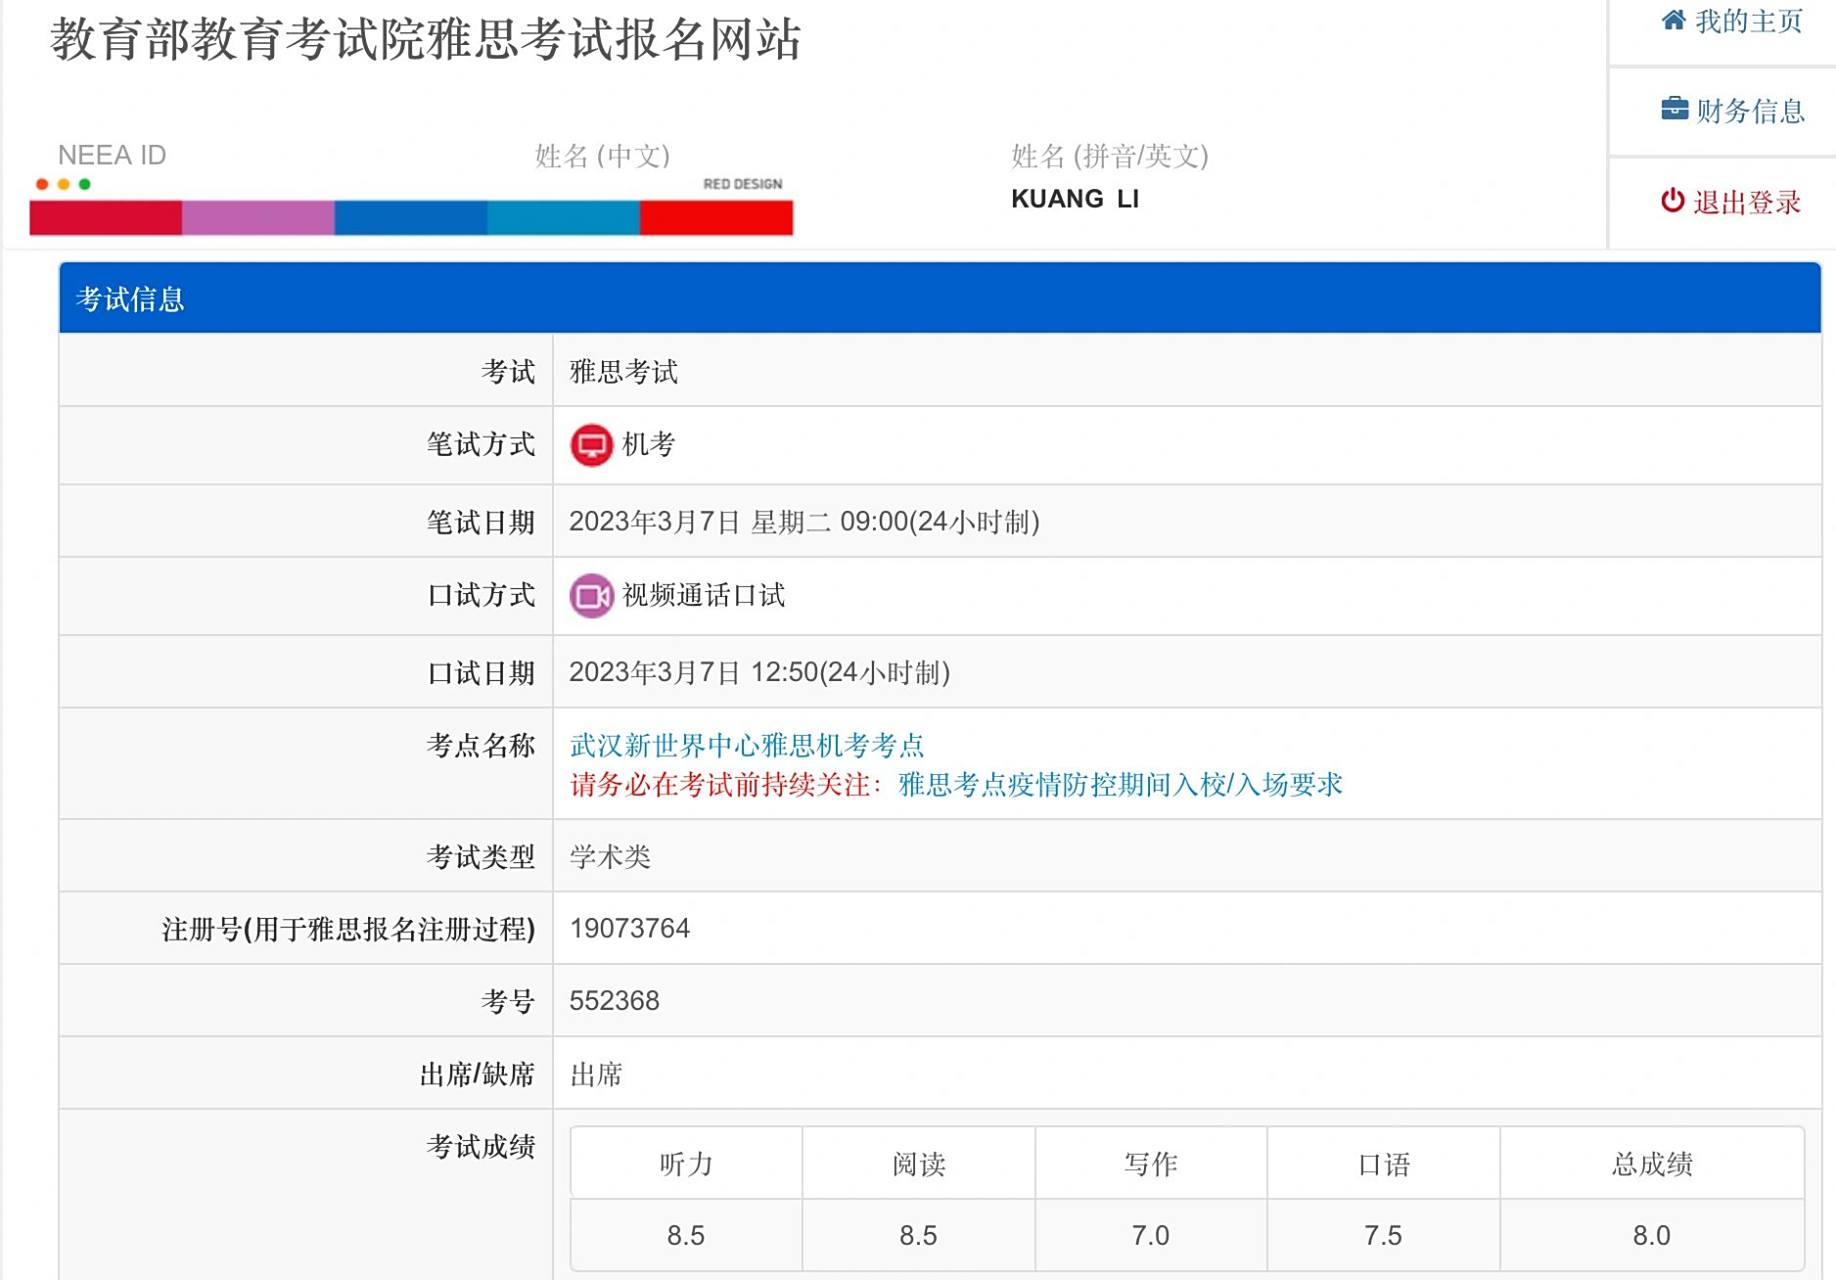Click the multicolored progress bar under NEEA ID
The height and width of the screenshot is (1280, 1836).
point(410,216)
